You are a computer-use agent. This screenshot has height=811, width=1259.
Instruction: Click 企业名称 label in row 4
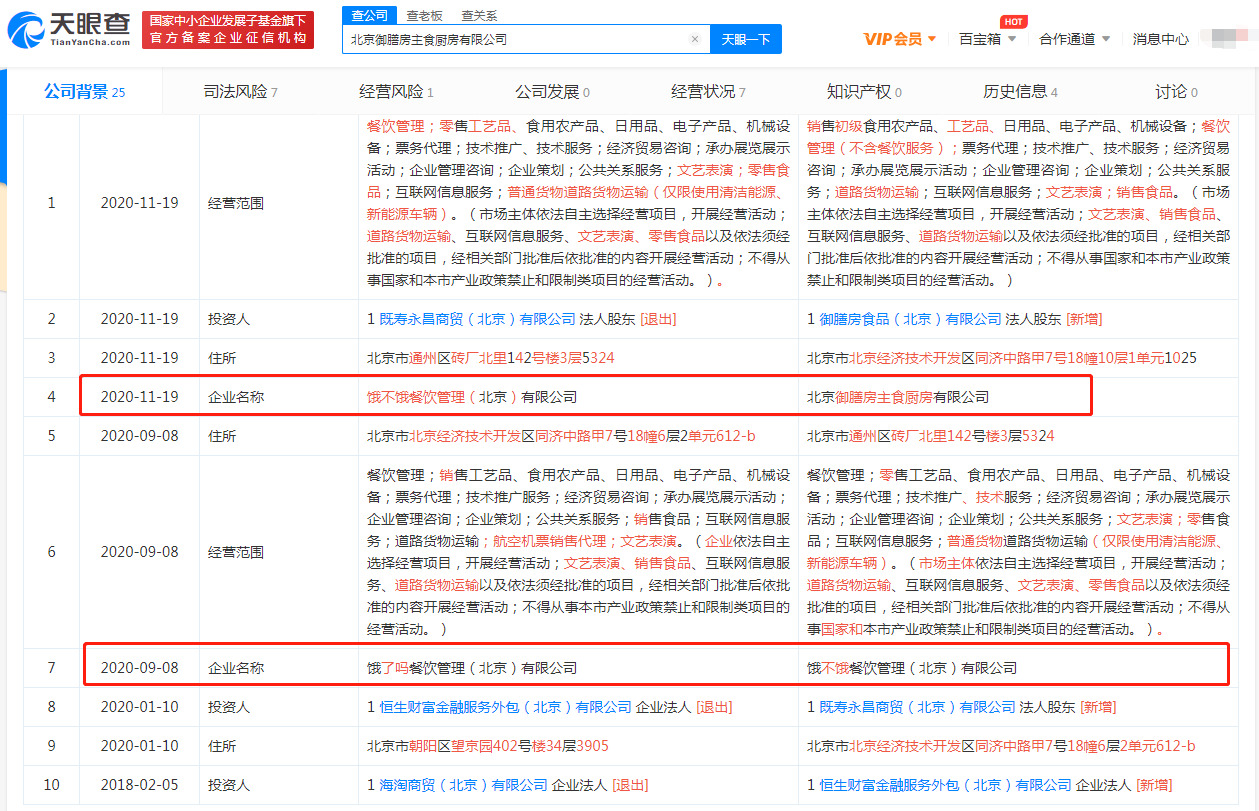236,397
